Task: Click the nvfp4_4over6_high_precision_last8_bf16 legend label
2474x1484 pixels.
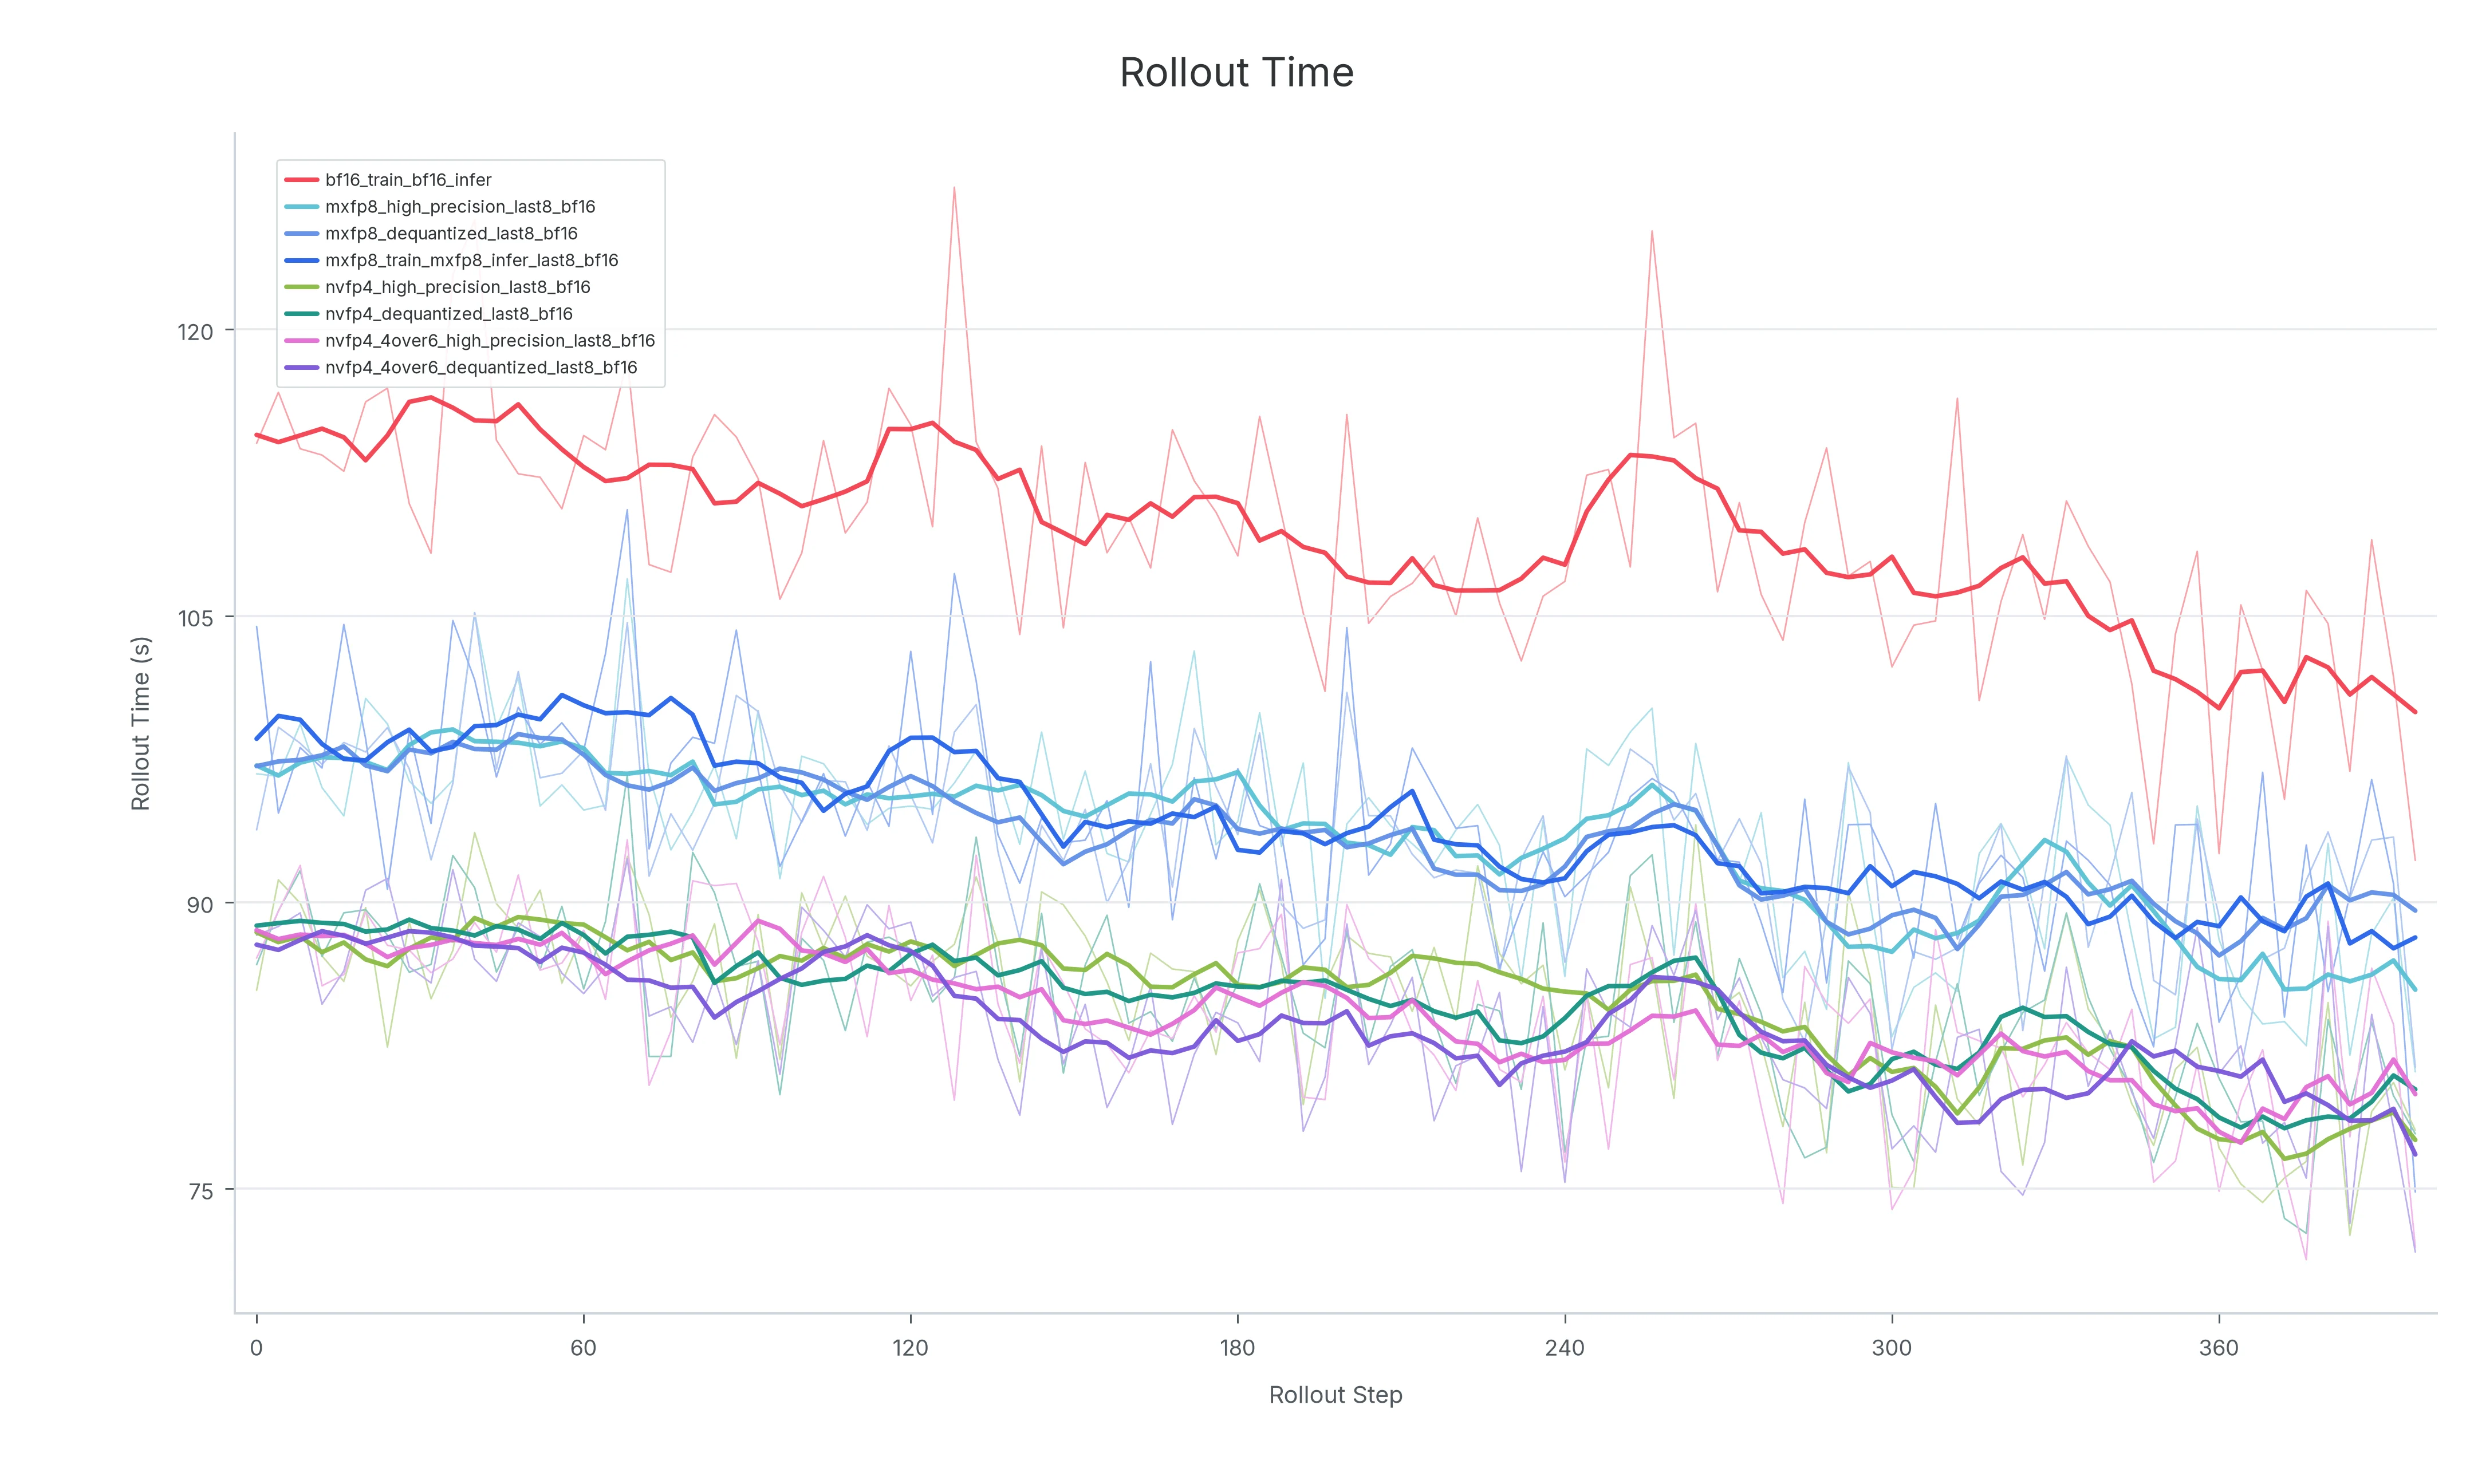Action: (x=490, y=341)
